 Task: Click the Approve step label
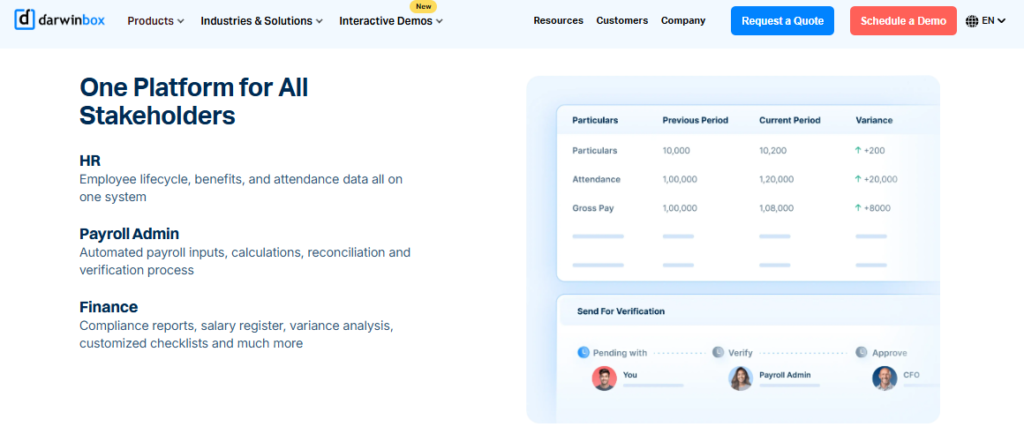pos(889,353)
